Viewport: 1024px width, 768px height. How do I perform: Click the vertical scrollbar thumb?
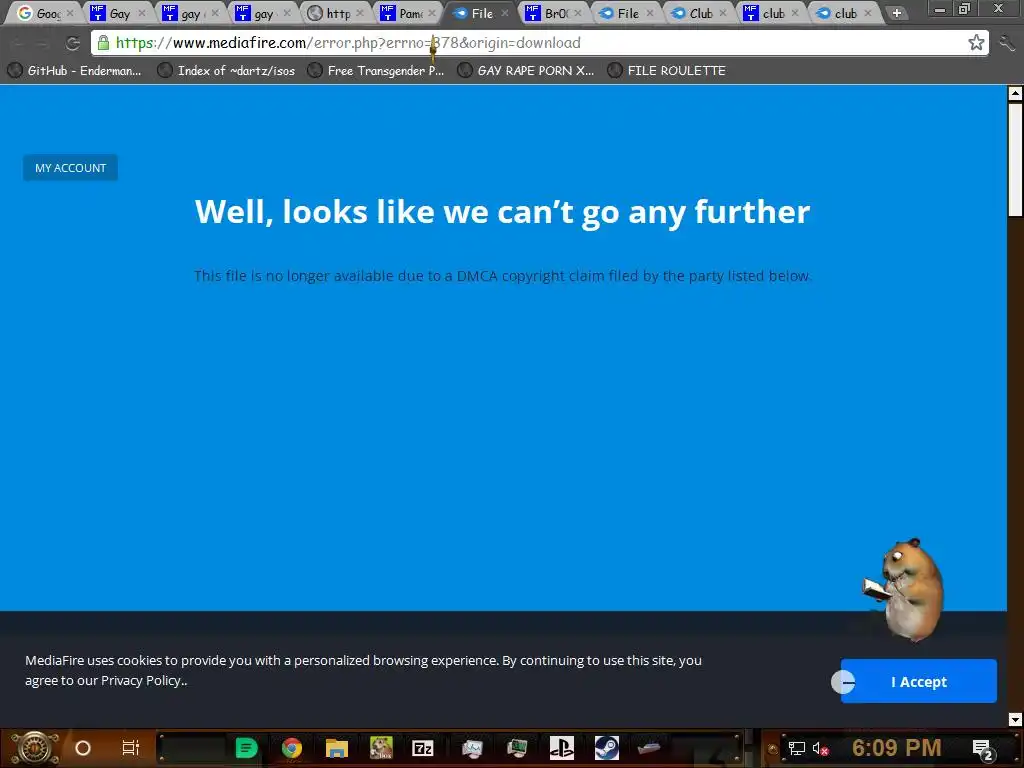click(1015, 159)
